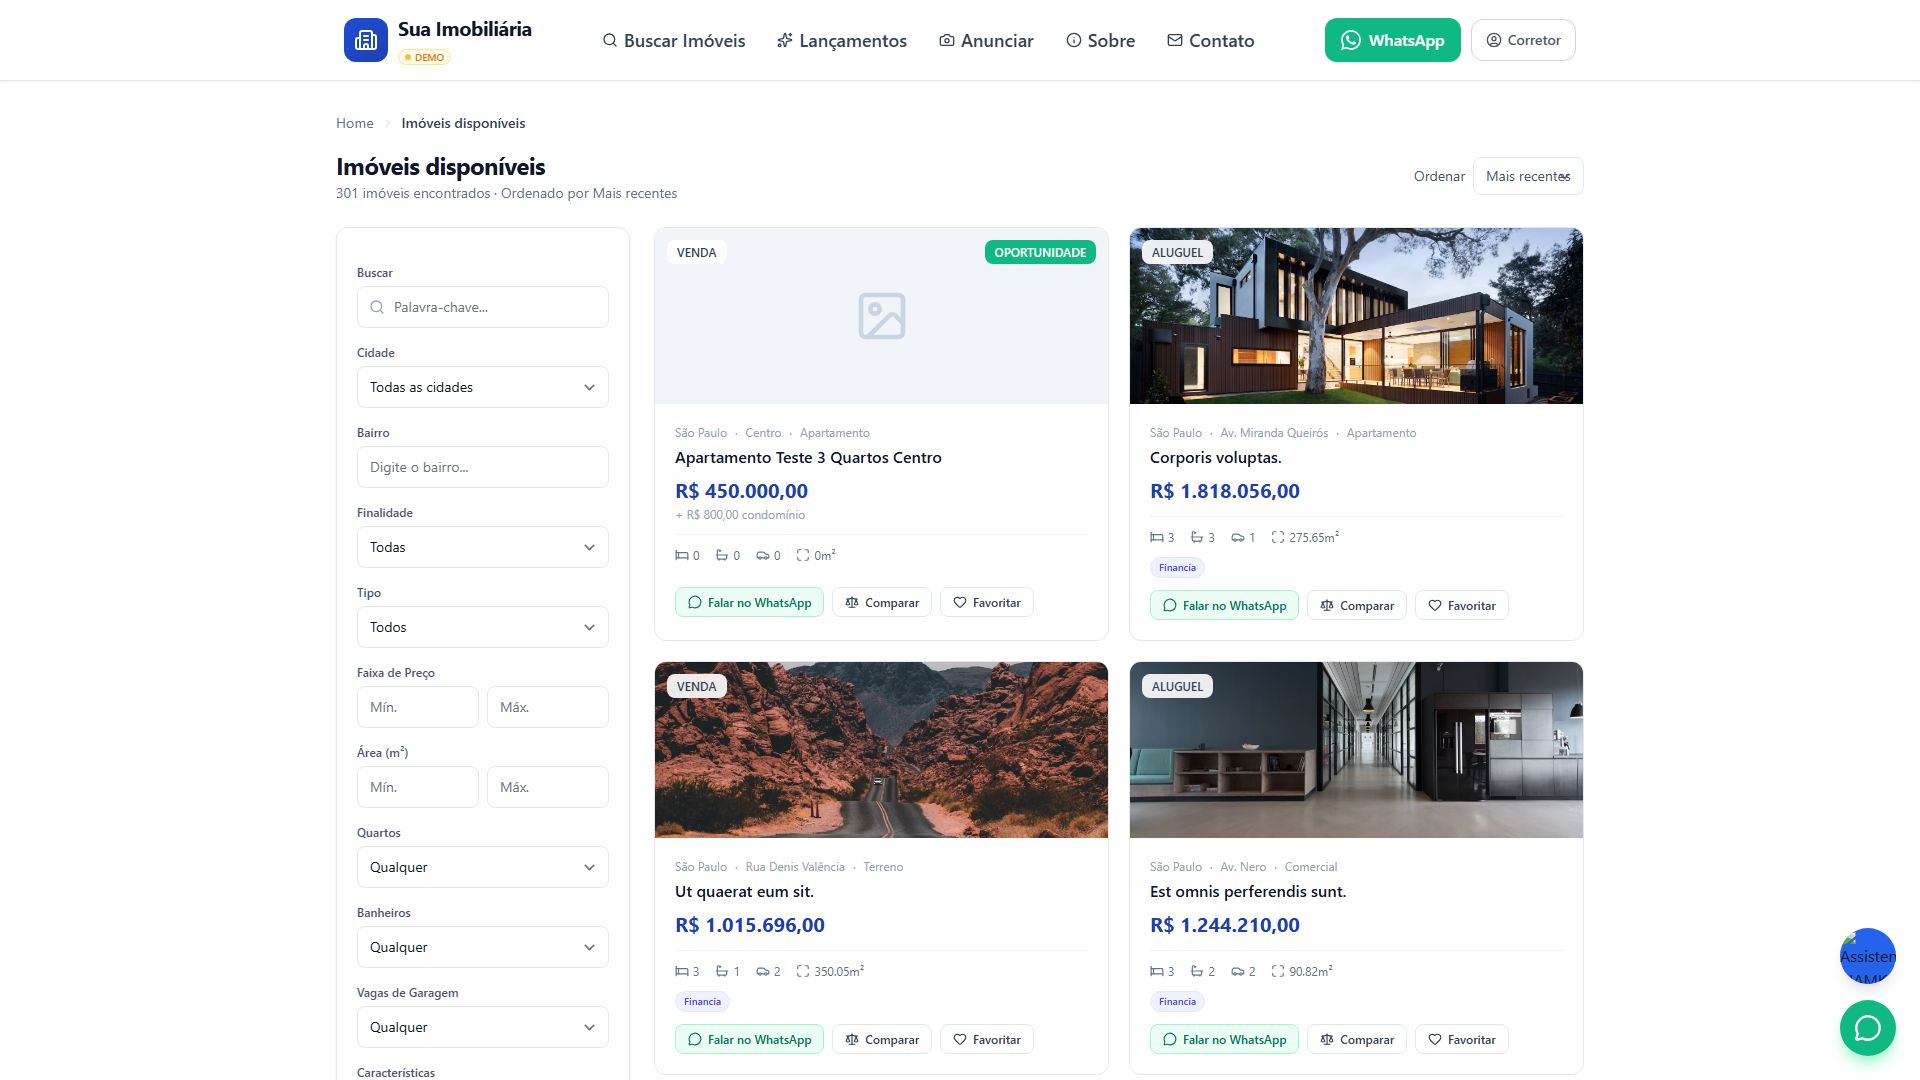Click magnifier icon in Palavra-chave search field

377,307
